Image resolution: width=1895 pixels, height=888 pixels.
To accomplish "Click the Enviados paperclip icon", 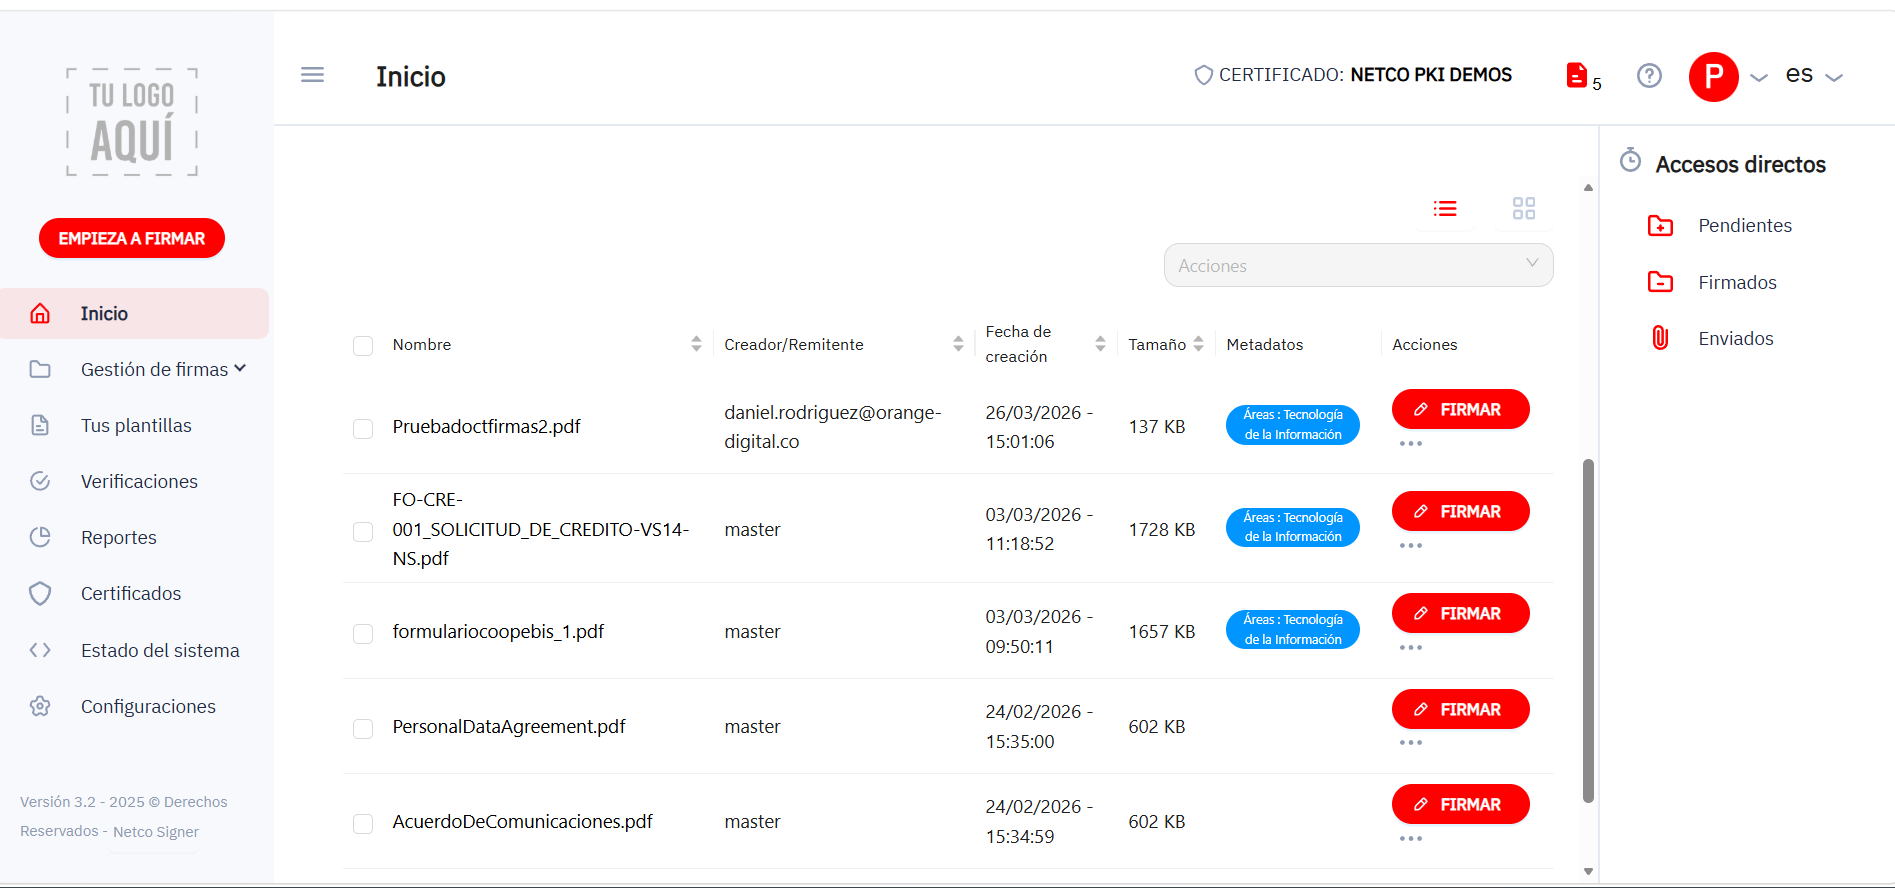I will click(1660, 338).
